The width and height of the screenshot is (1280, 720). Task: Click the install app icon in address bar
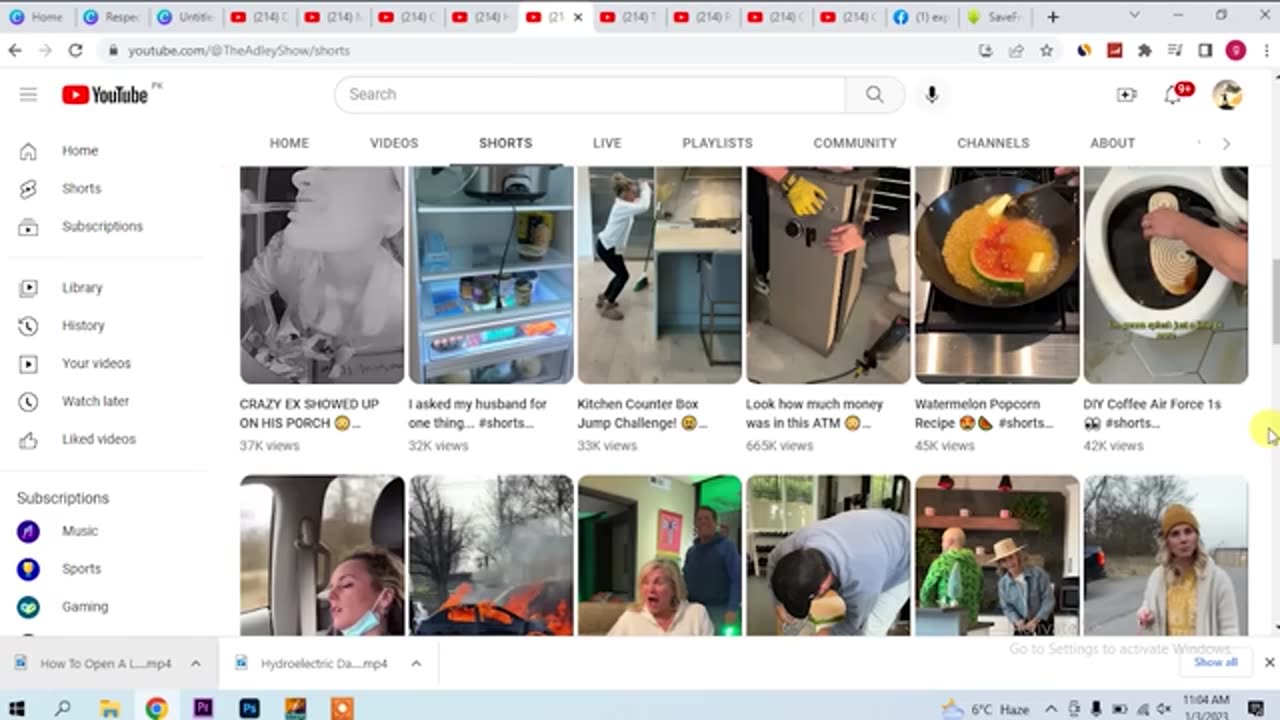986,50
